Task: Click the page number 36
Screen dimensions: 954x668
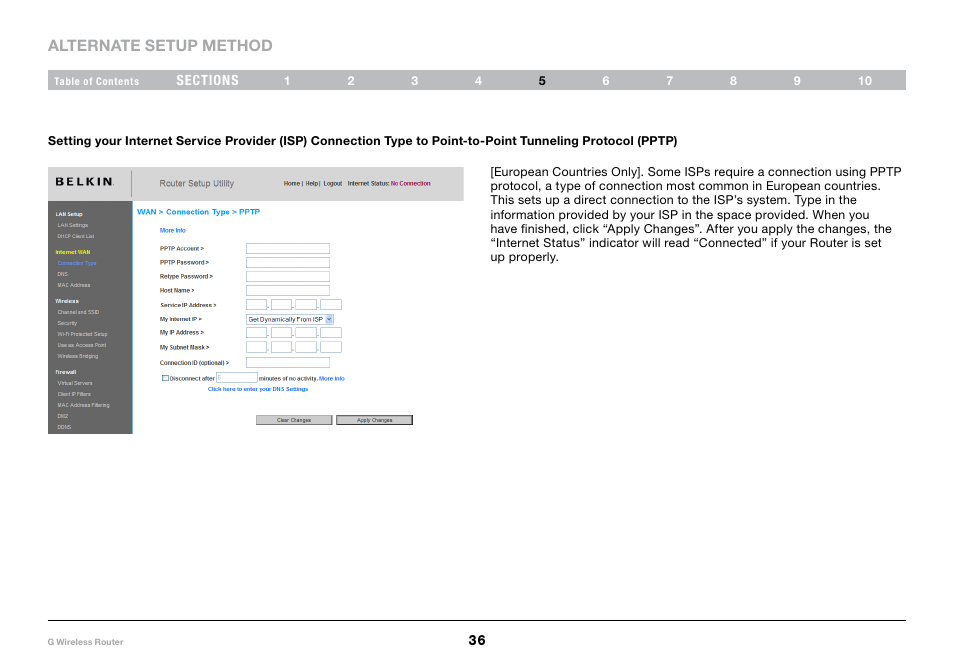Action: [477, 640]
